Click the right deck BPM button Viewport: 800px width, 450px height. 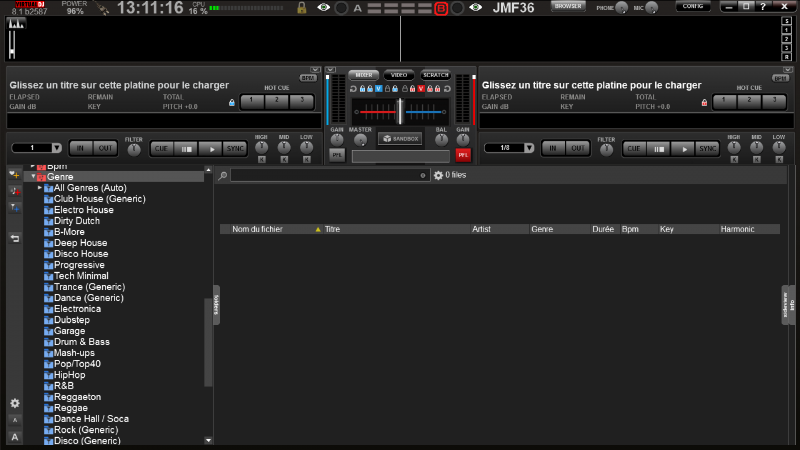tap(781, 78)
